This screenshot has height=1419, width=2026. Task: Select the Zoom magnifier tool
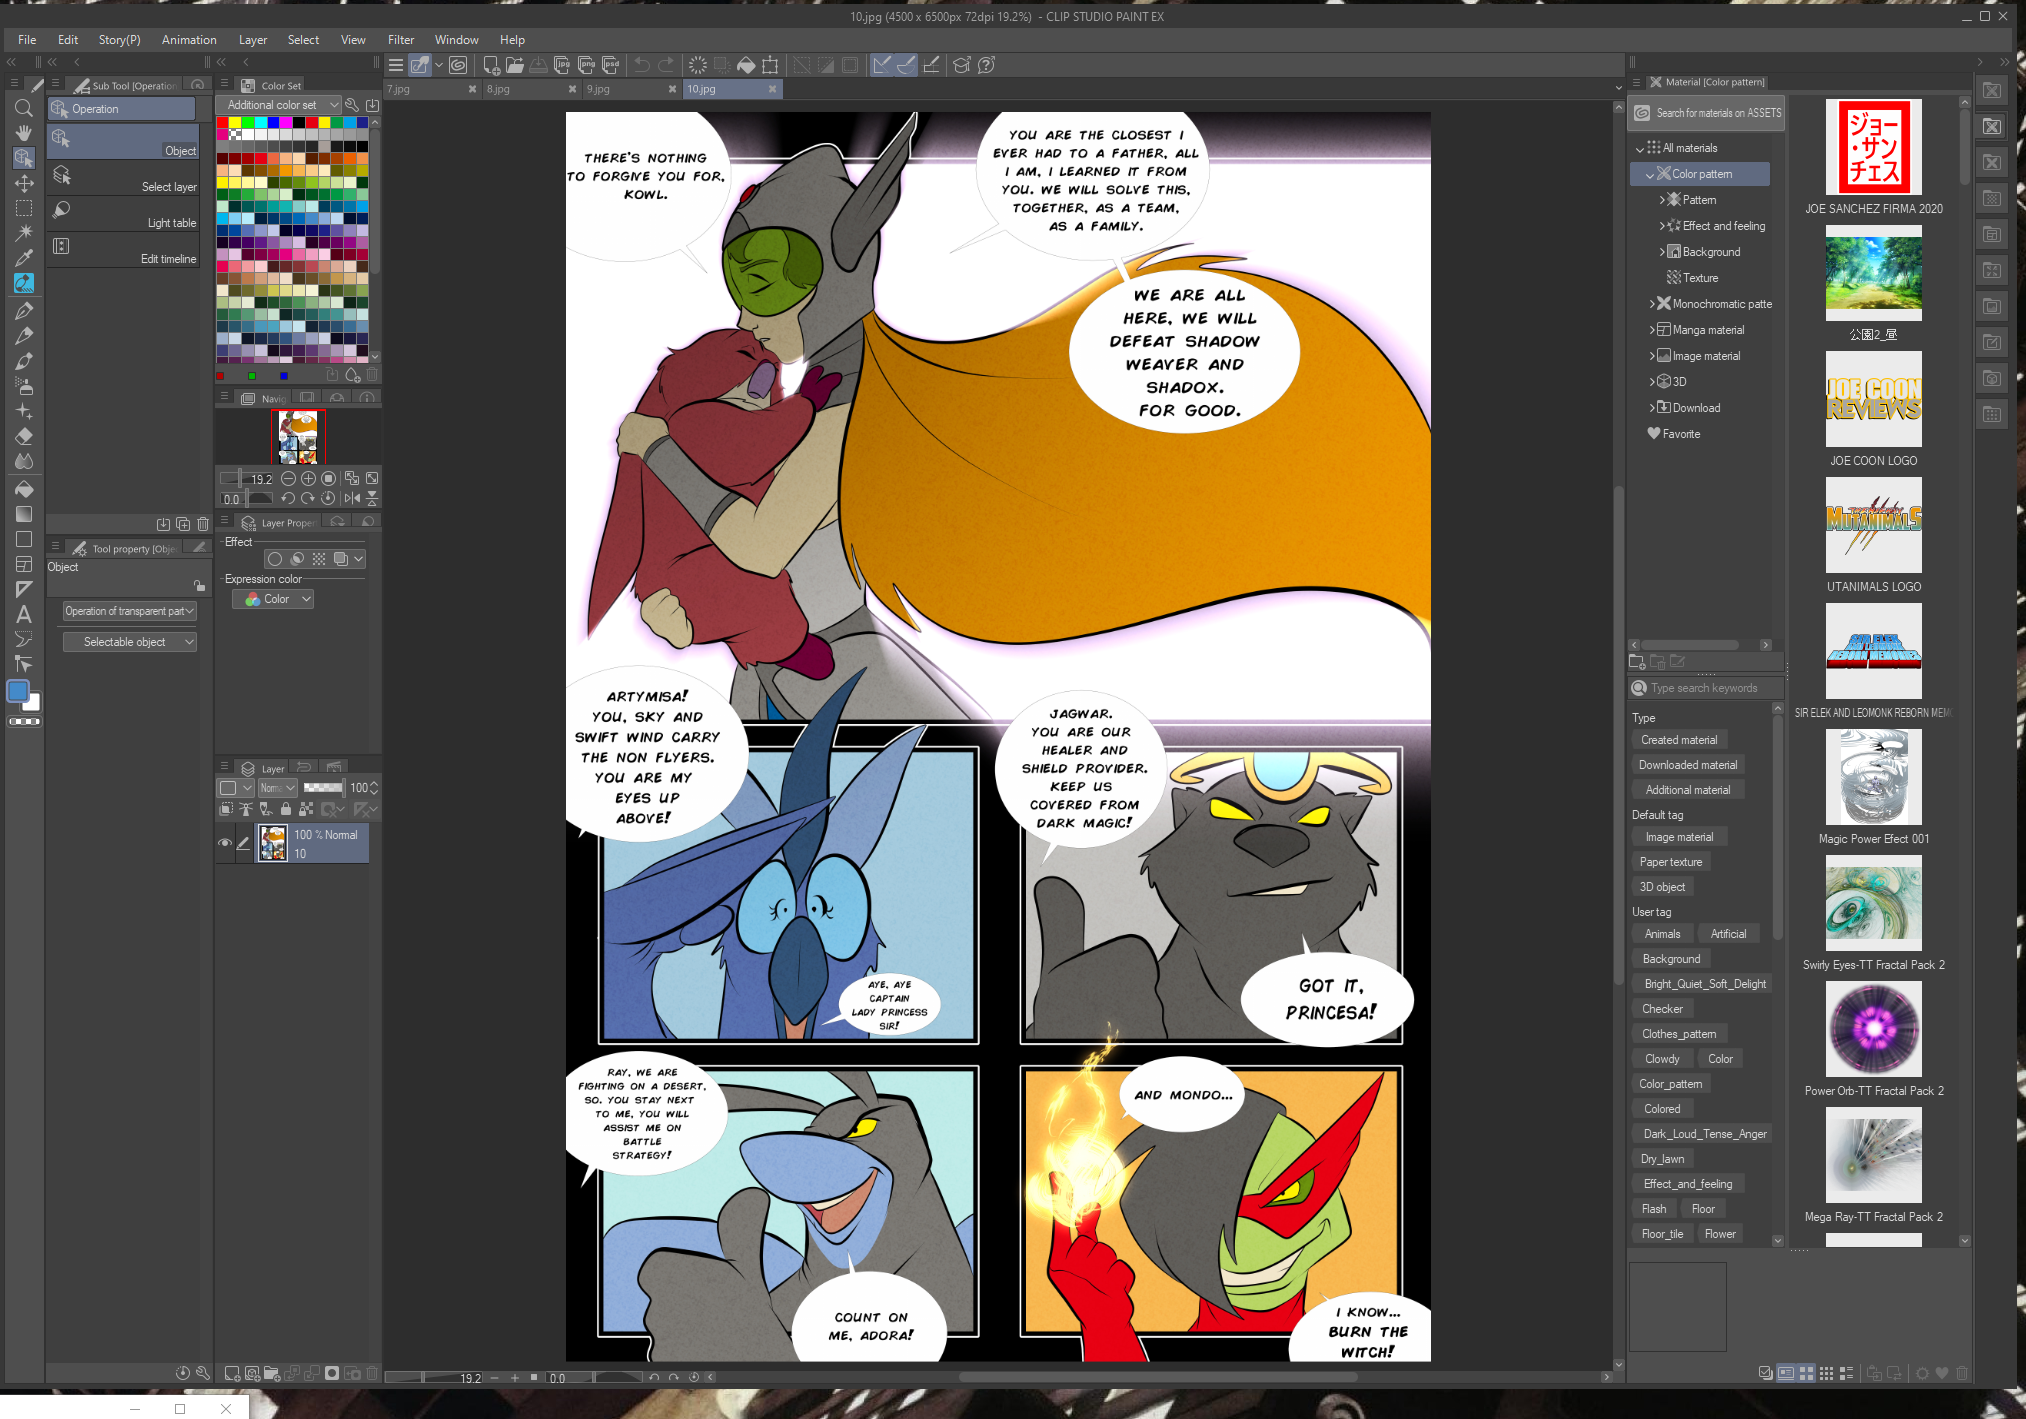coord(24,108)
